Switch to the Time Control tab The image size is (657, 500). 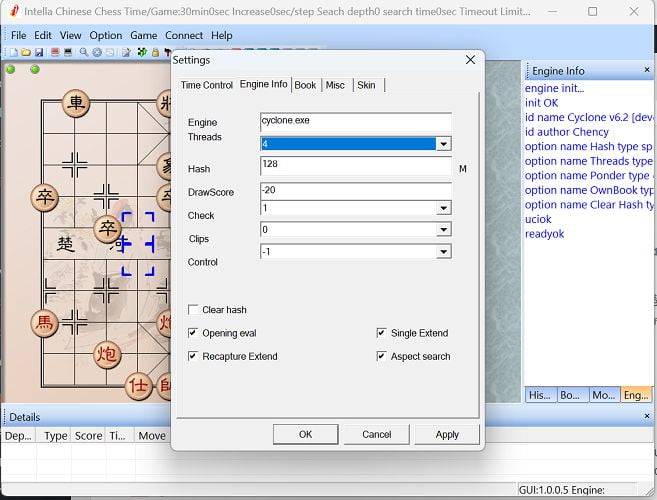pos(206,85)
